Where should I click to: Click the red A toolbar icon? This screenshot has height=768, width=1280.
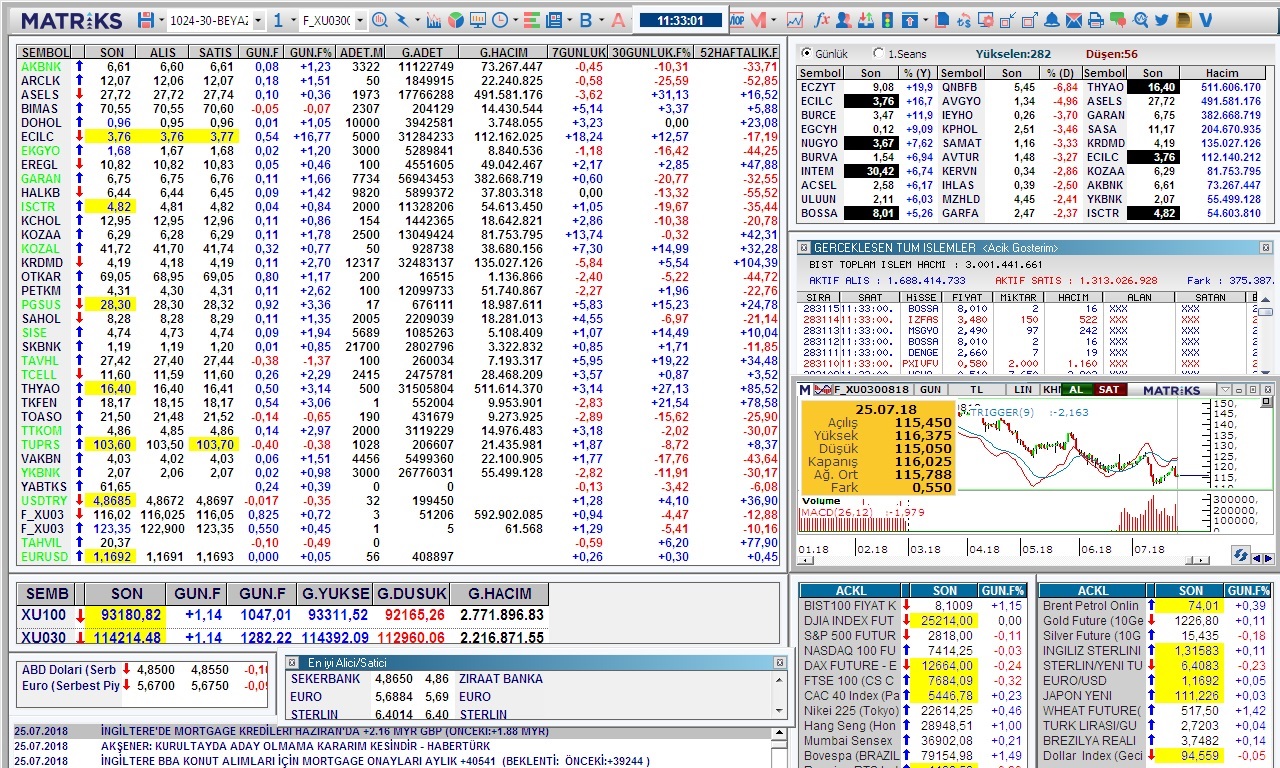click(616, 20)
